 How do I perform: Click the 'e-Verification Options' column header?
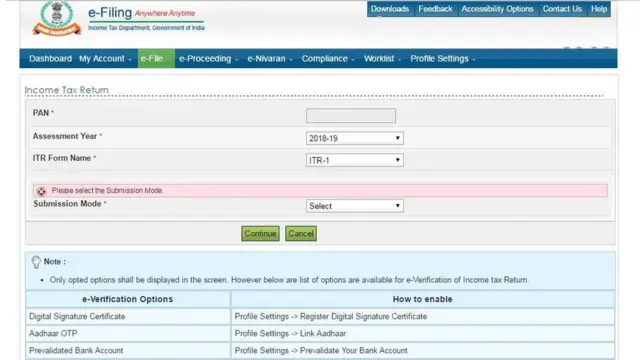tap(128, 299)
